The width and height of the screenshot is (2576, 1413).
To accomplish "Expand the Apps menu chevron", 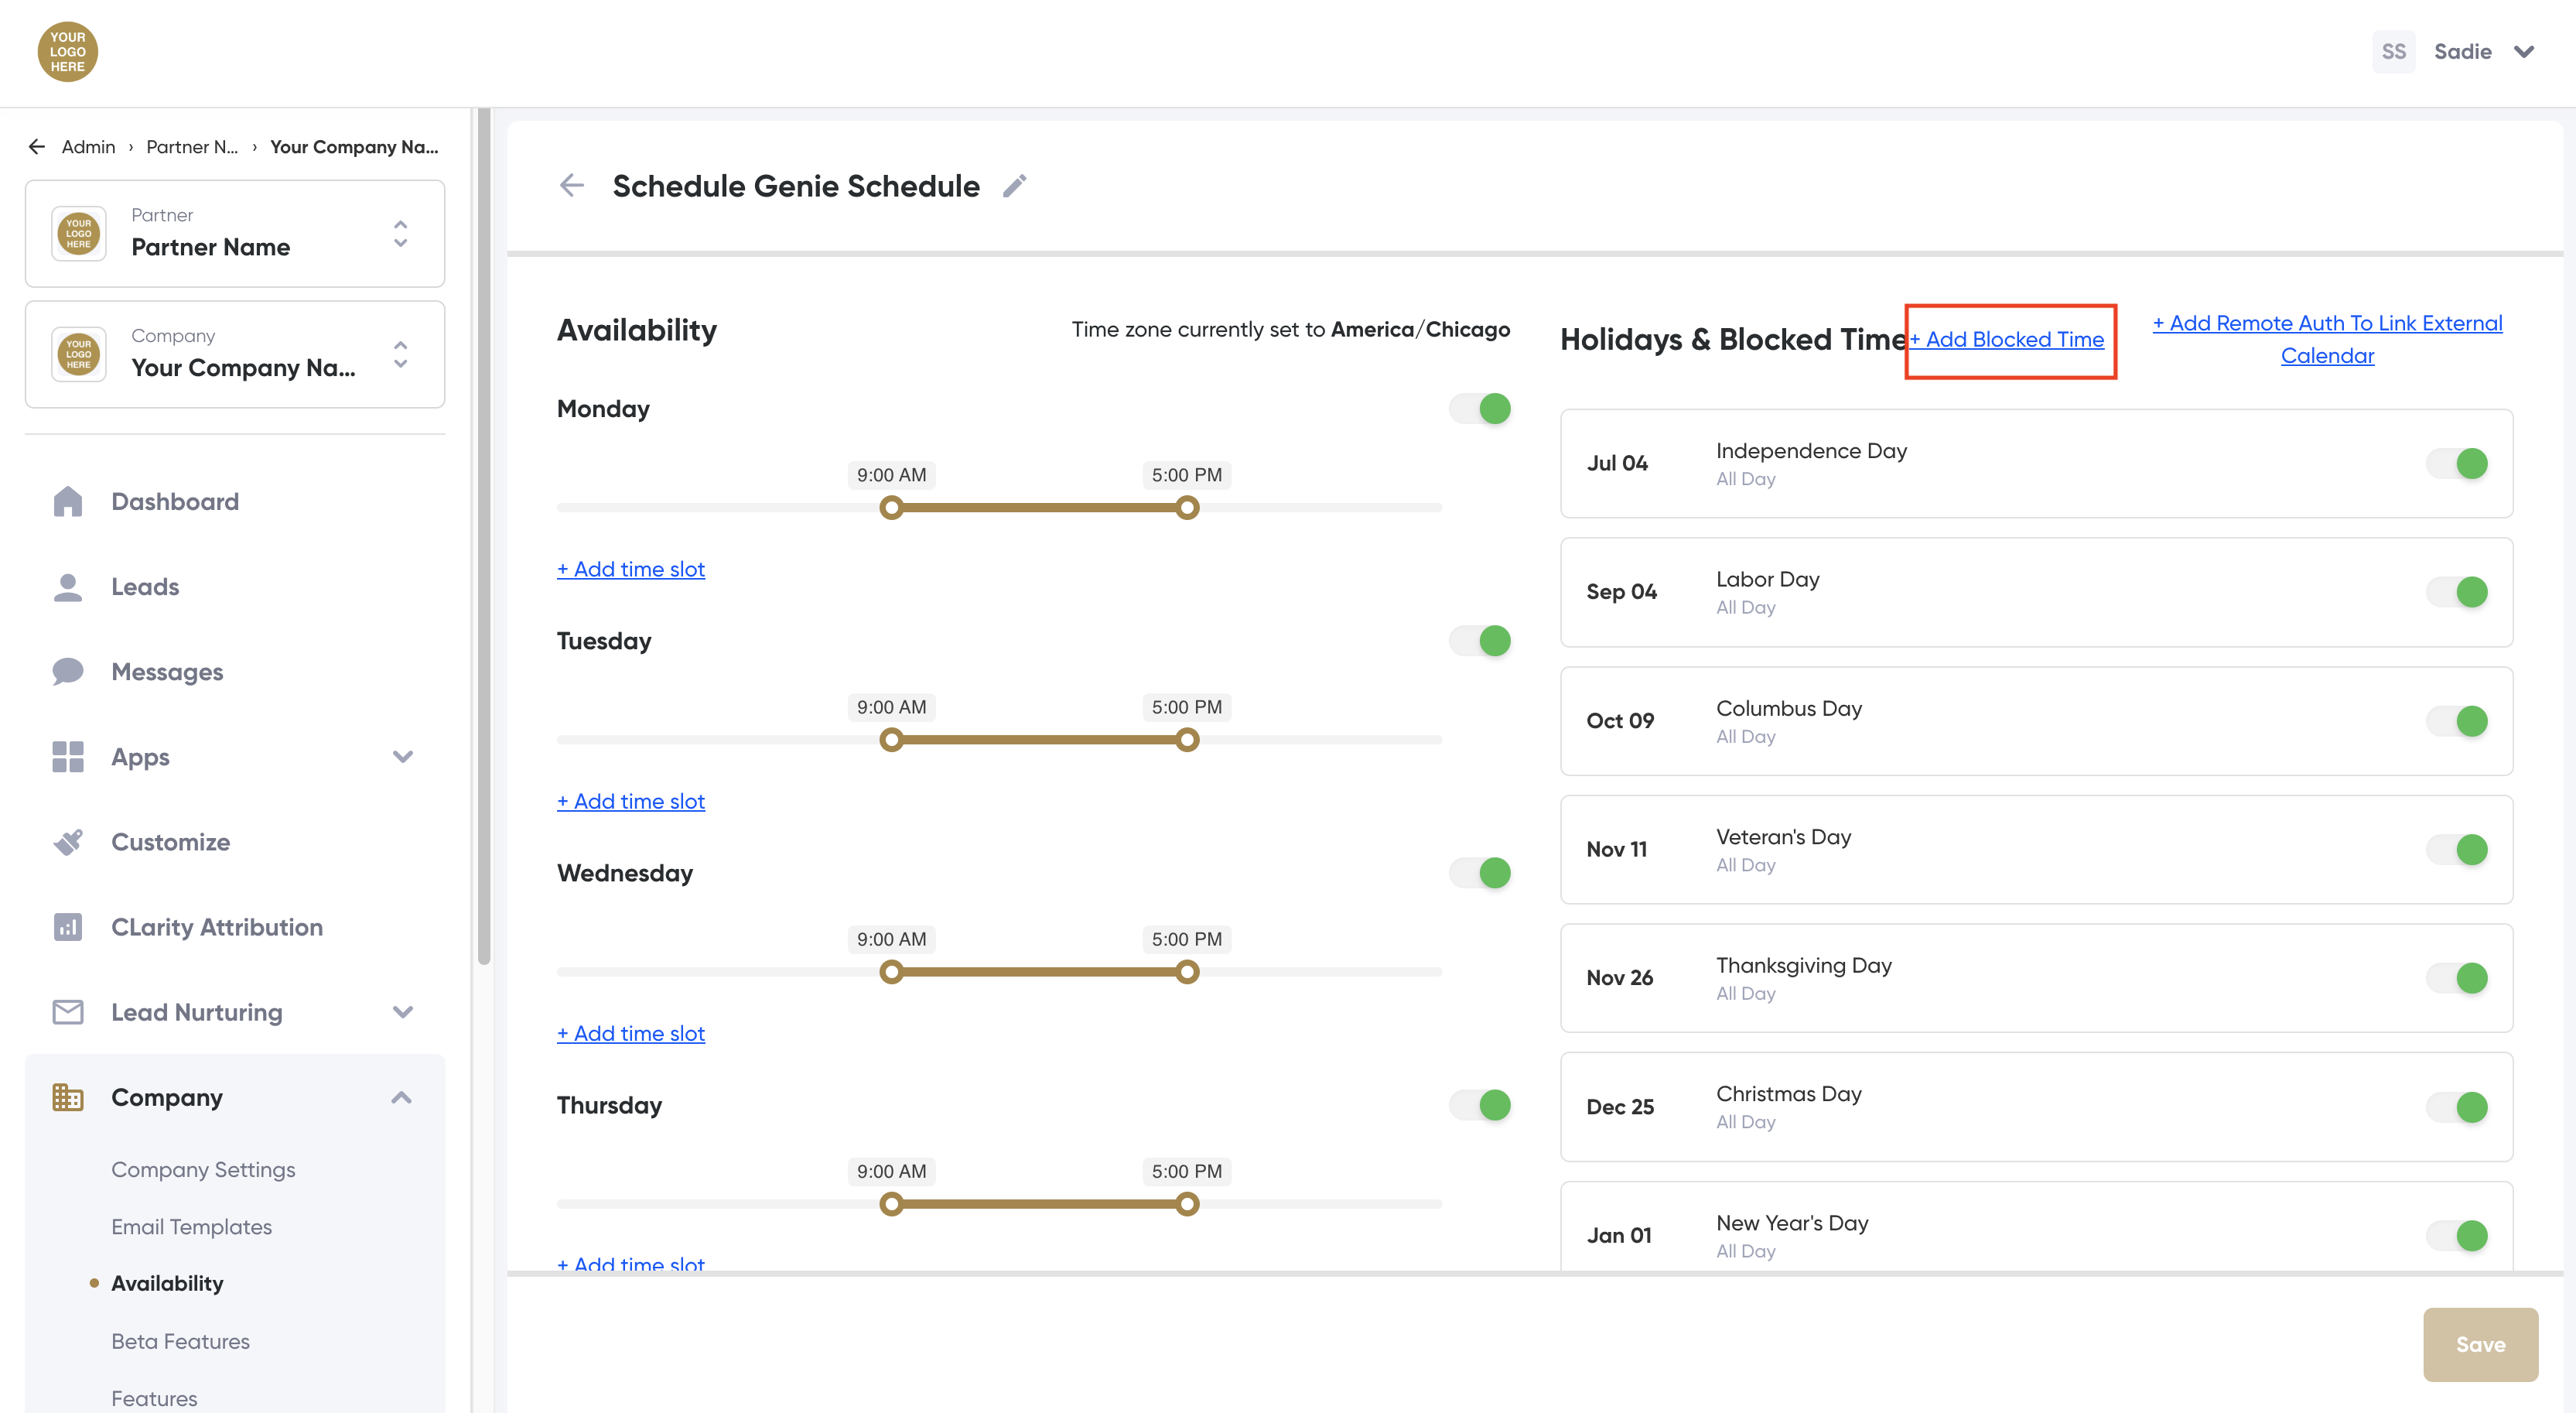I will coord(402,757).
